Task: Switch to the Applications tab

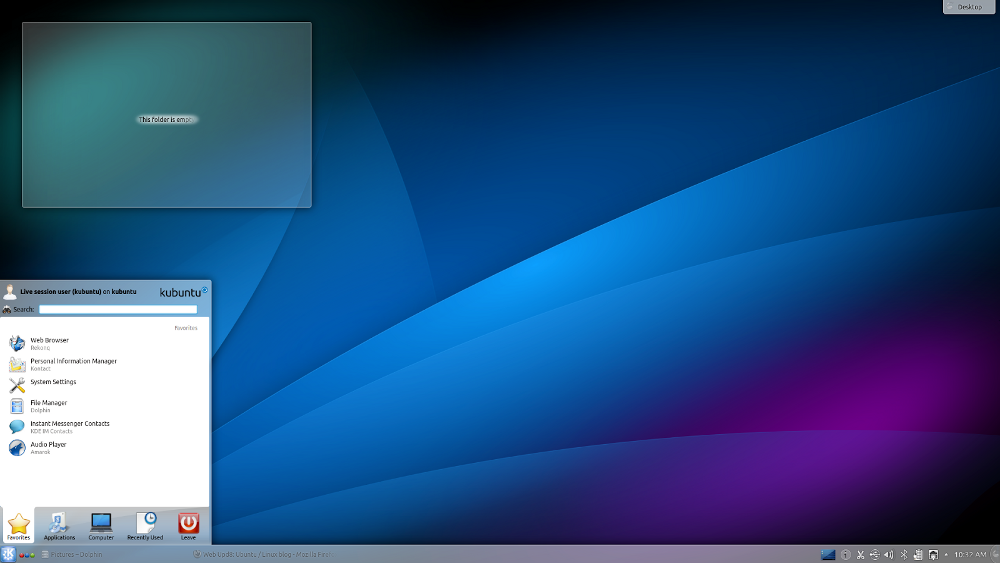Action: 59,526
